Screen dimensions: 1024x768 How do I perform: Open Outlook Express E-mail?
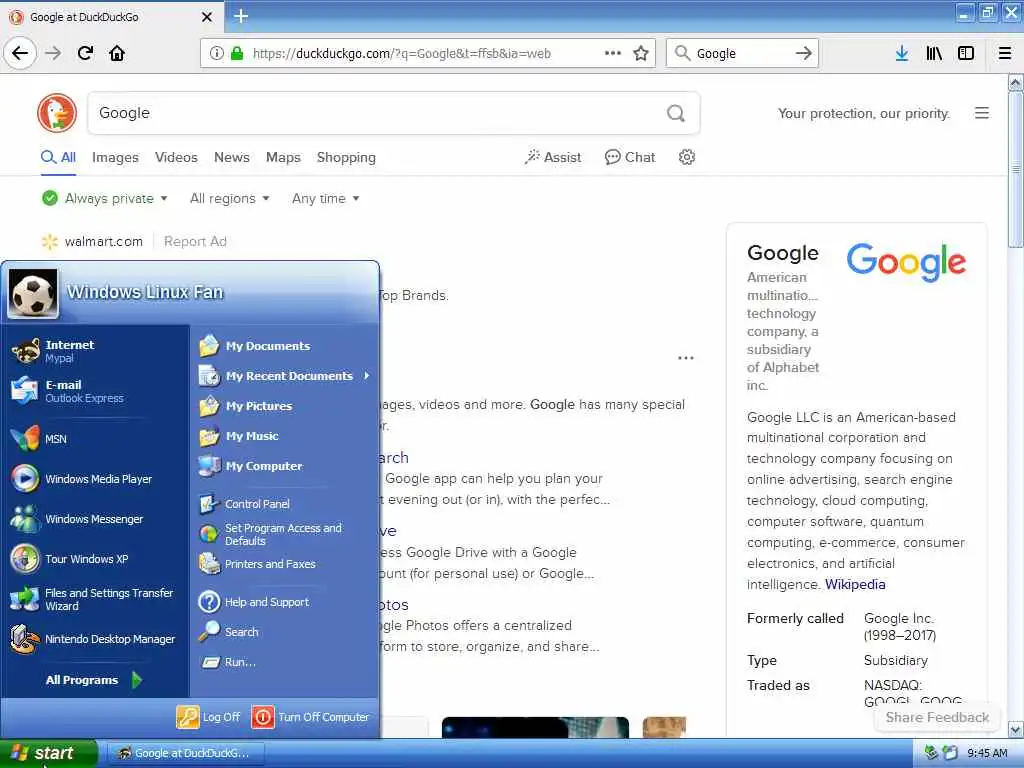[95, 391]
